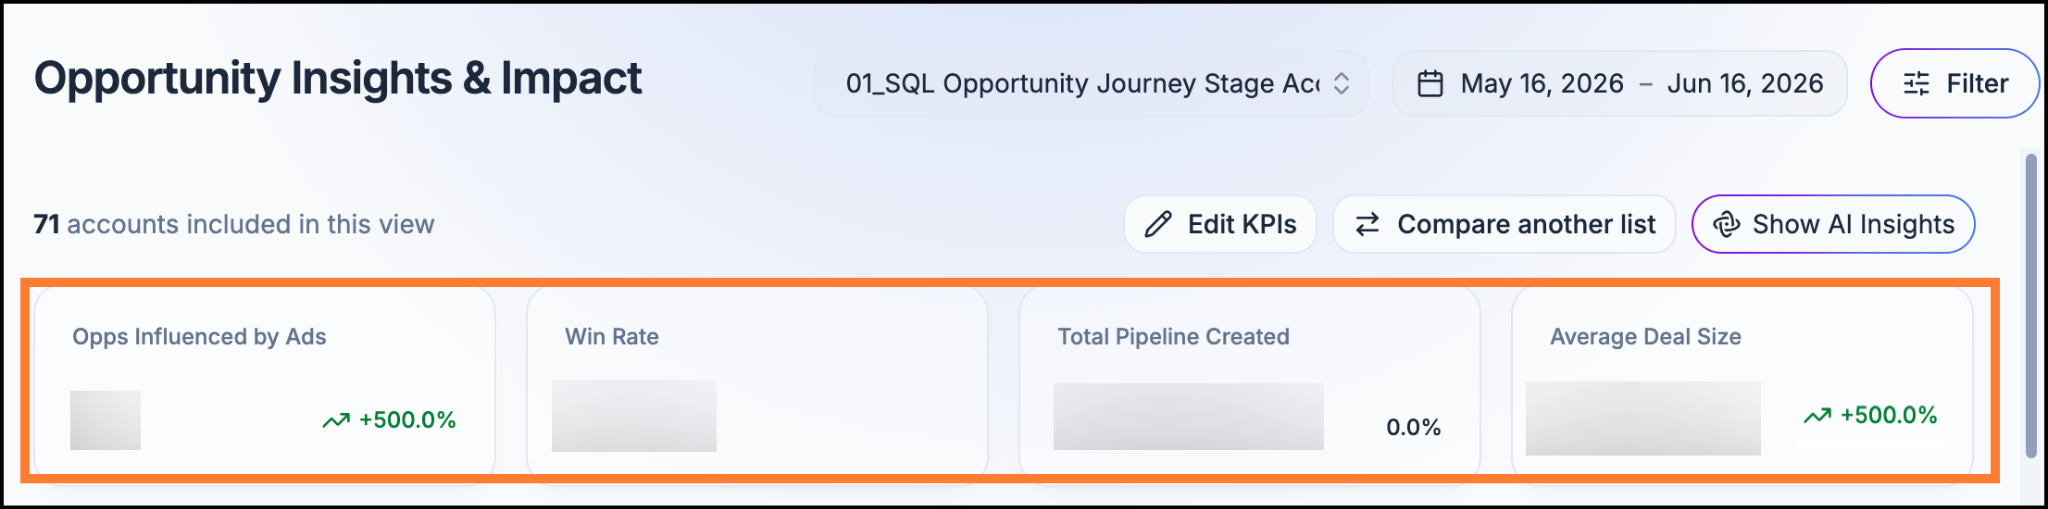Open the May 16 – Jun 16, 2026 date picker
The height and width of the screenshot is (509, 2048).
point(1619,84)
